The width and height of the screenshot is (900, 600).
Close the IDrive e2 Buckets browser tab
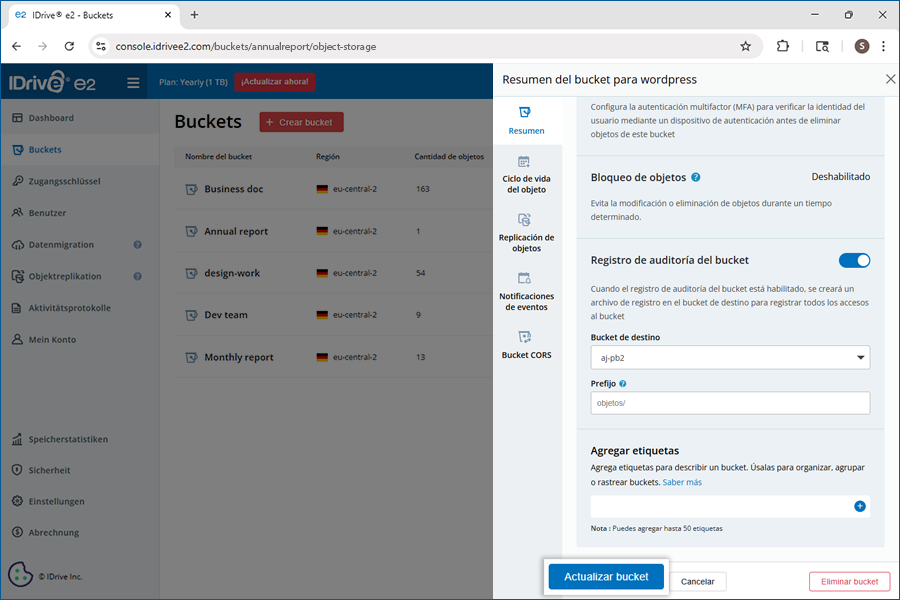(168, 15)
